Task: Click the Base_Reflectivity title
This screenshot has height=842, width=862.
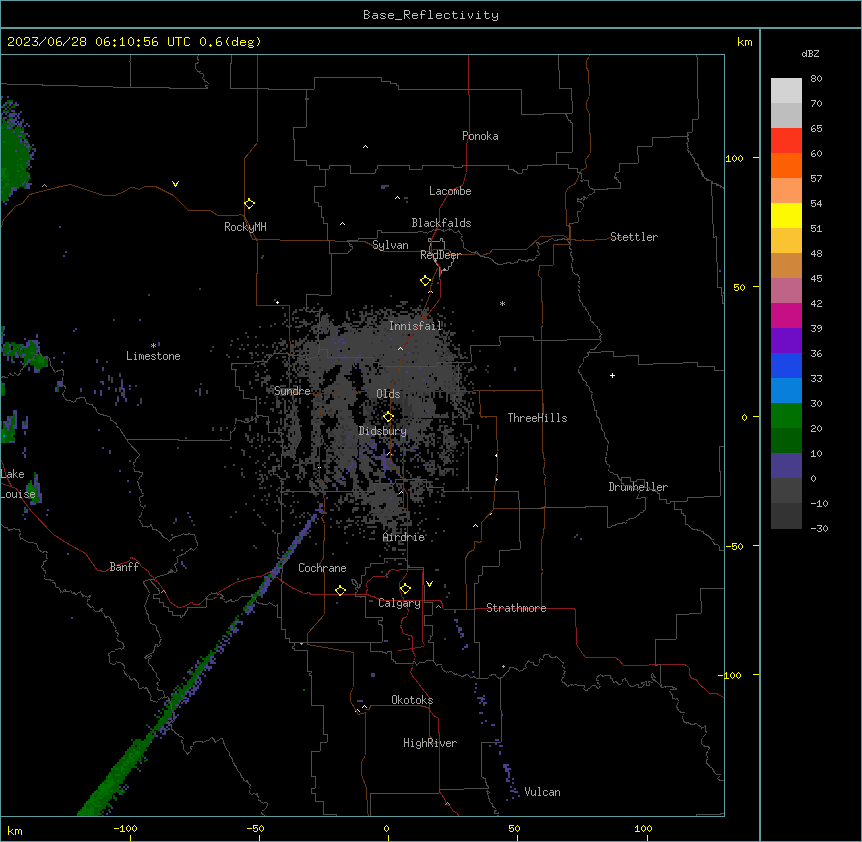Action: coord(431,15)
